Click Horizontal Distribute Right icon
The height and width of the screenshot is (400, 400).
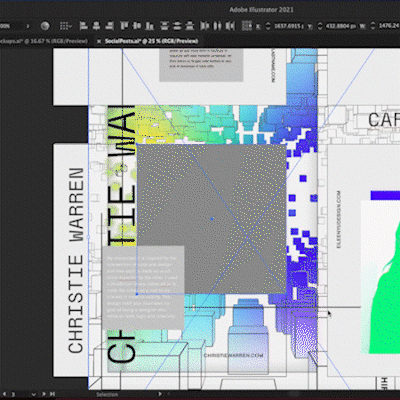coord(230,26)
